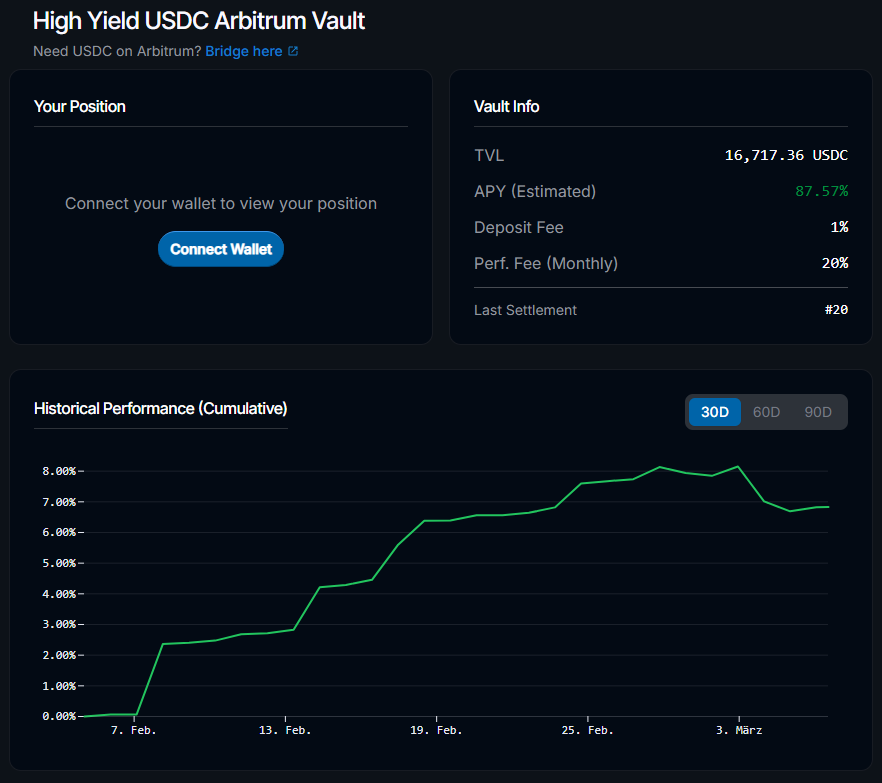Switch chart to 60D range
Image resolution: width=882 pixels, height=783 pixels.
pyautogui.click(x=766, y=412)
